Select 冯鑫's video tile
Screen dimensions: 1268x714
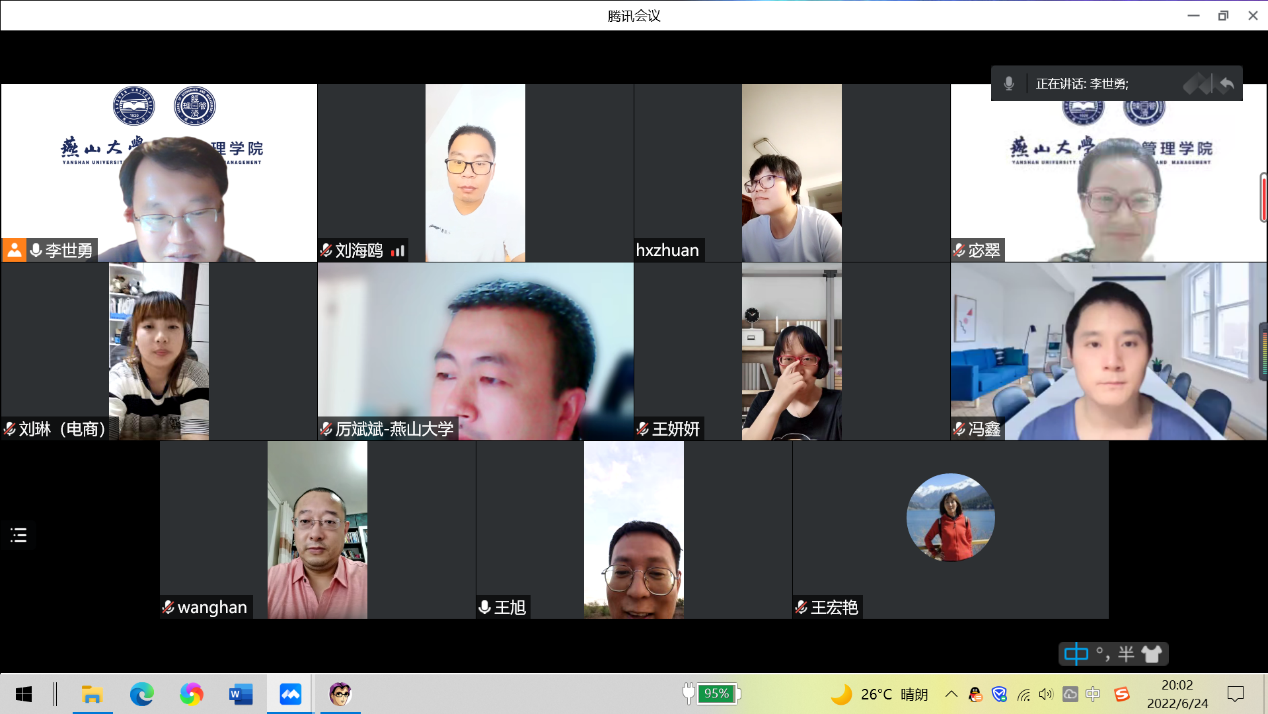click(1108, 351)
